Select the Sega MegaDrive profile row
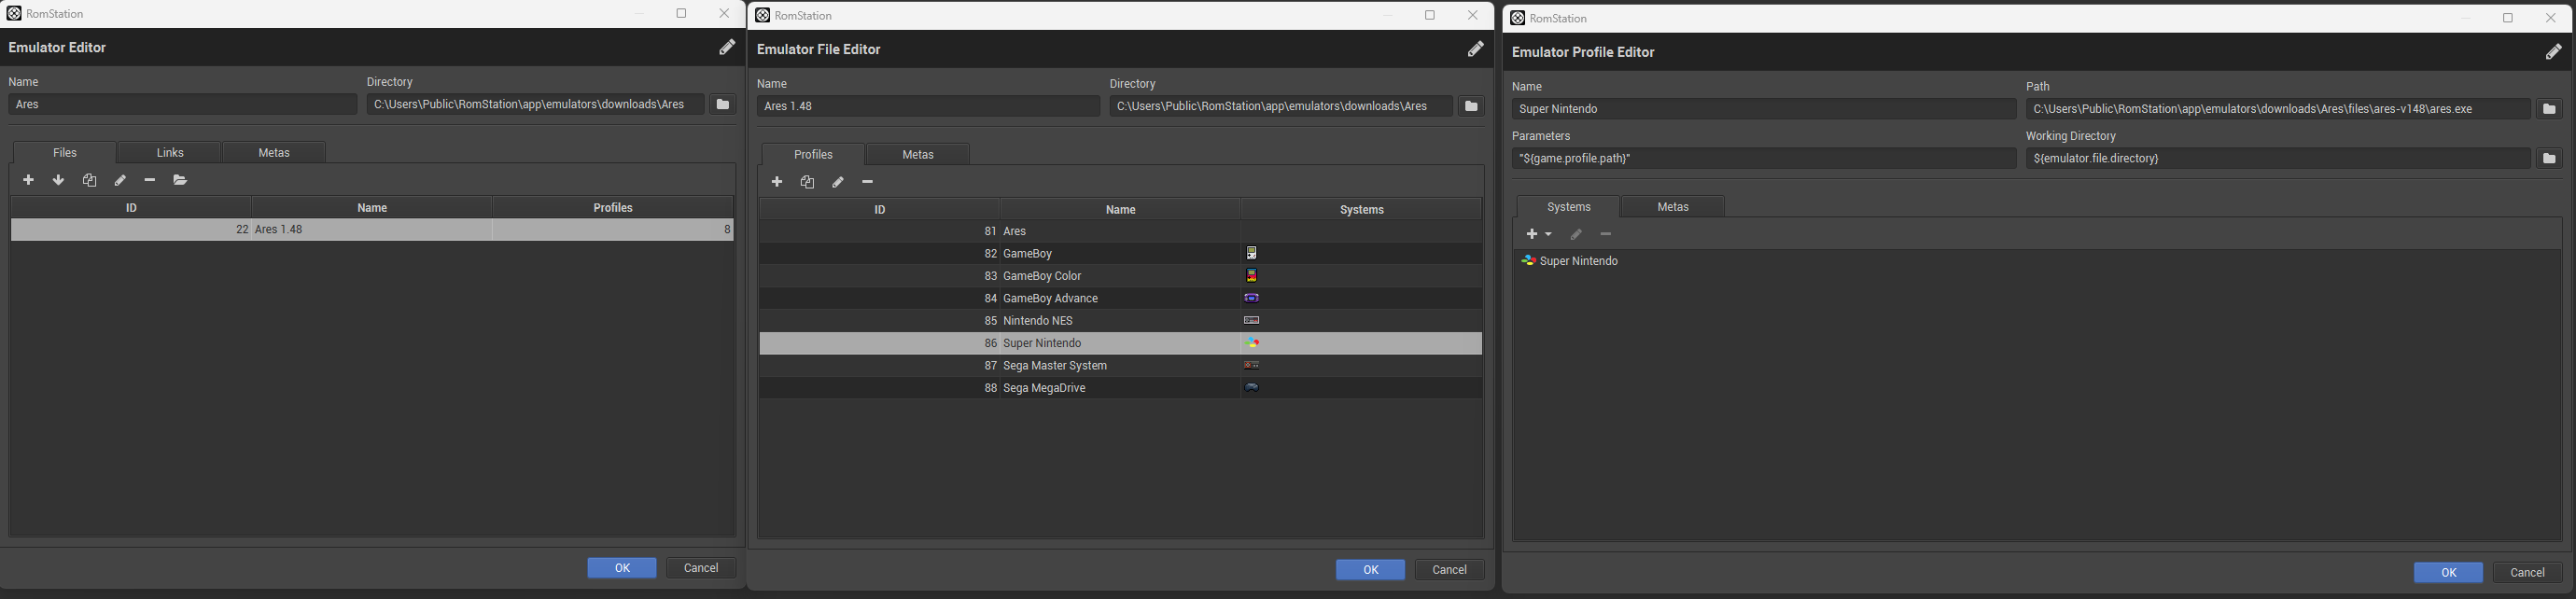The image size is (2576, 599). [x=1120, y=387]
